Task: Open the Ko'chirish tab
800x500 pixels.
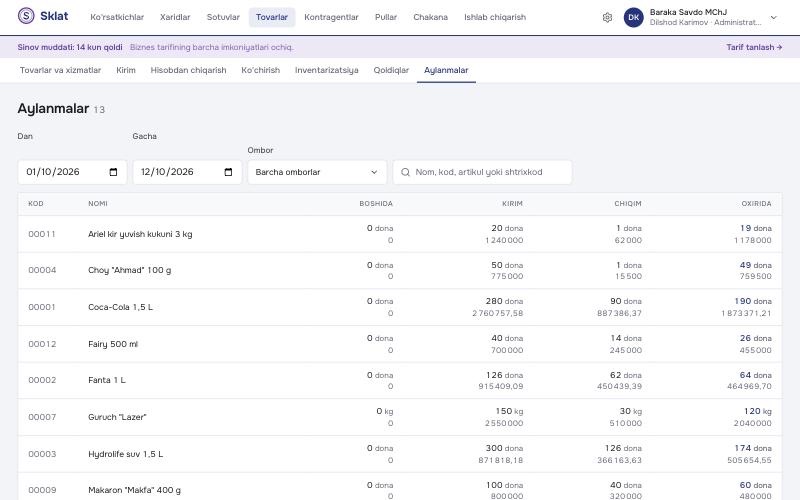Action: 260,70
